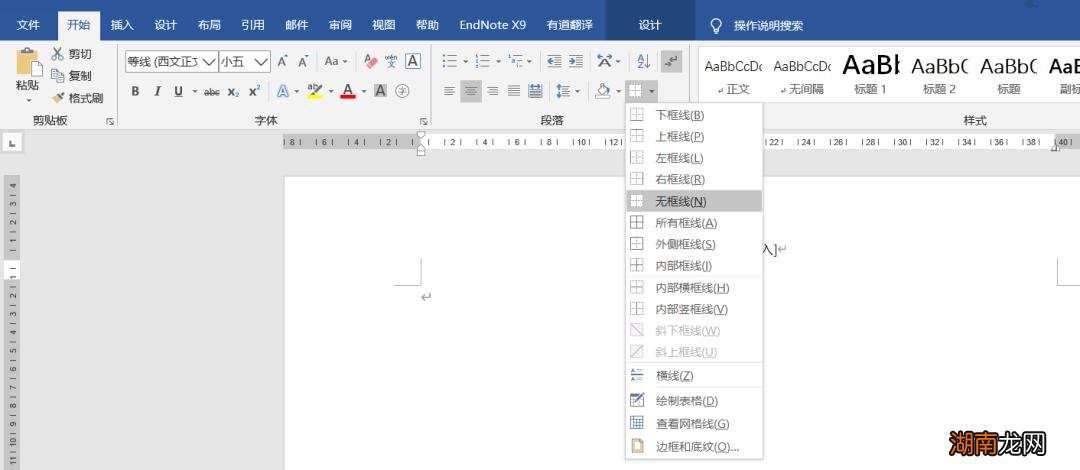
Task: Switch to the 插入 (Insert) tab
Action: [122, 25]
